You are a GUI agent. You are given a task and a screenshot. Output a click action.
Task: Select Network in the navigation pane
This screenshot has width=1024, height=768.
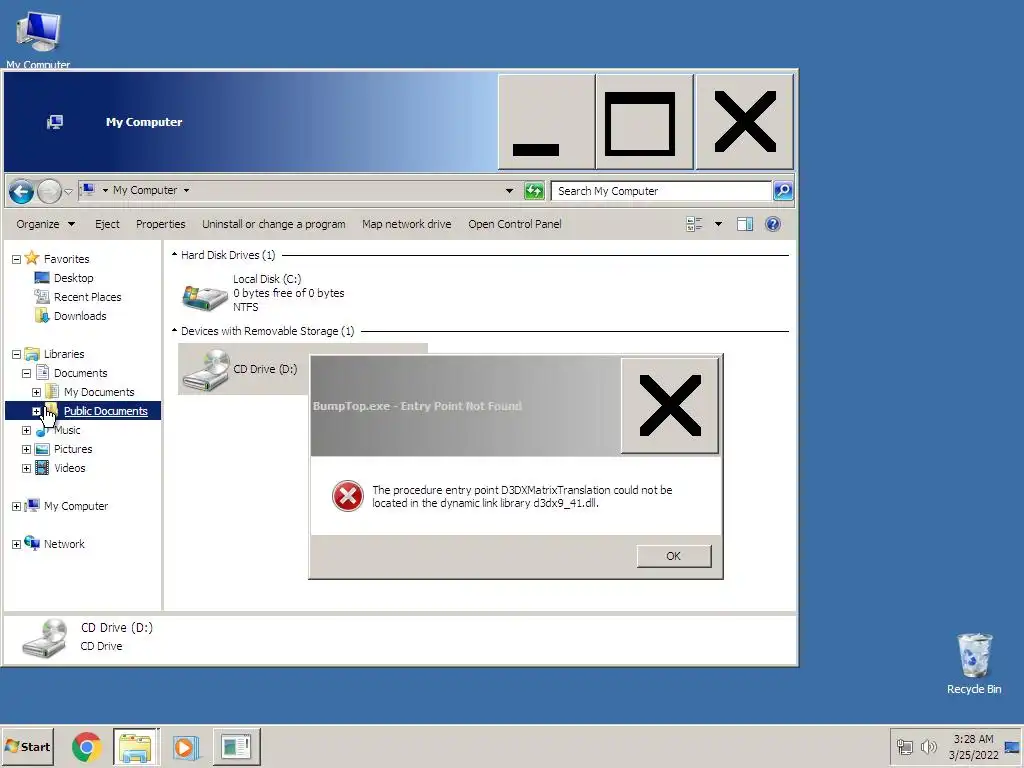[64, 544]
